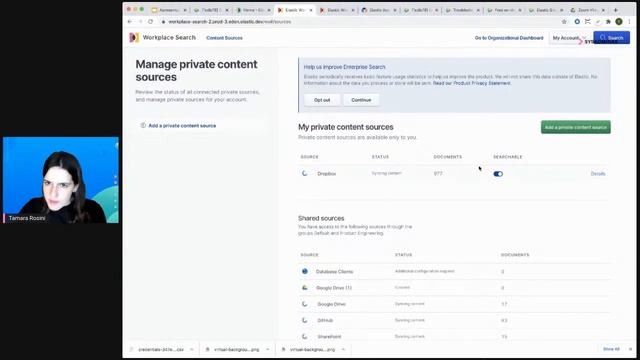Click the Dropbox document count 977
640x360 pixels.
pos(438,173)
